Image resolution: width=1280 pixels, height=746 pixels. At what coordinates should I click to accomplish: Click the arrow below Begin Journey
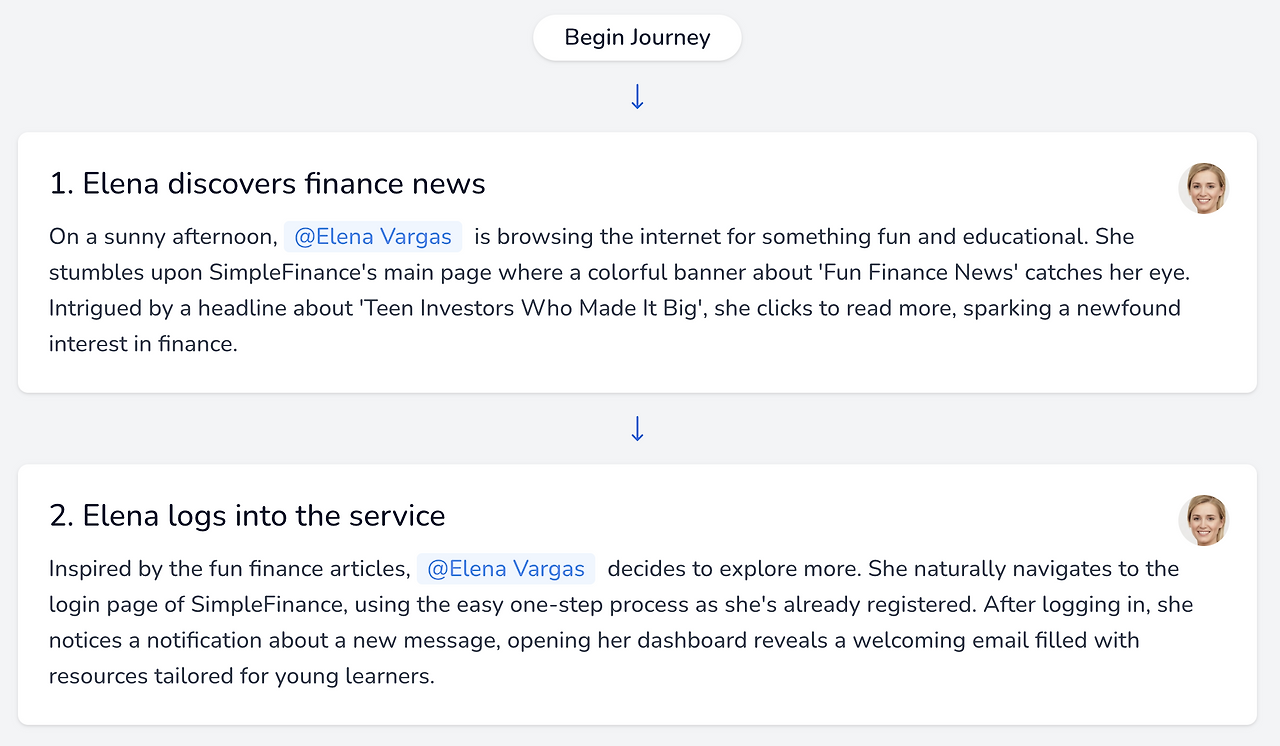pyautogui.click(x=637, y=97)
